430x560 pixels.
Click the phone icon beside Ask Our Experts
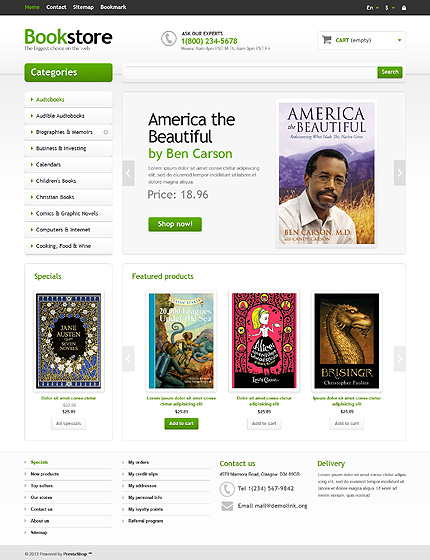169,39
